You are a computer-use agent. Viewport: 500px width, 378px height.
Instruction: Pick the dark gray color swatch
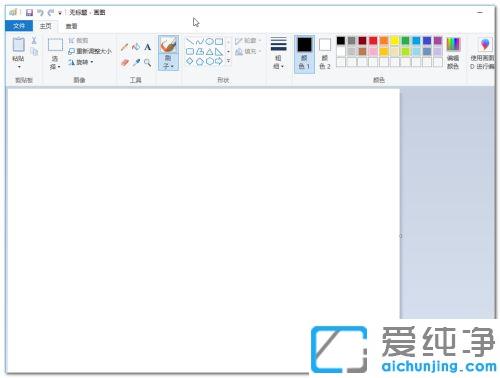(352, 41)
